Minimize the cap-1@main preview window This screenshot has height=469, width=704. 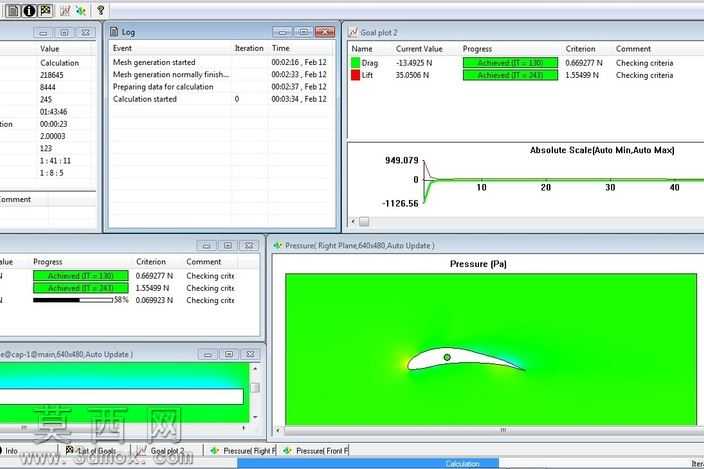(x=207, y=355)
